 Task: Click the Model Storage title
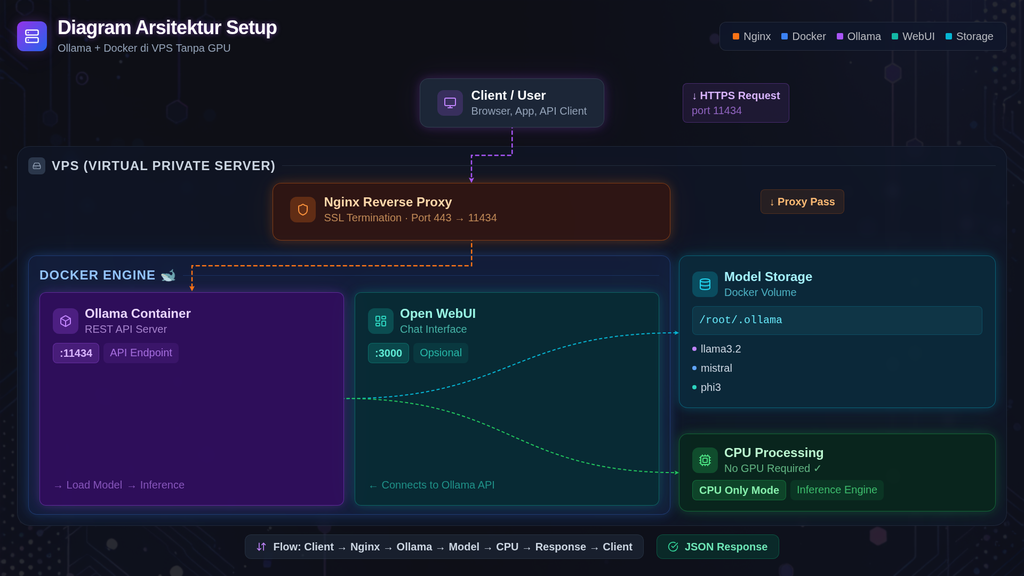pos(768,277)
